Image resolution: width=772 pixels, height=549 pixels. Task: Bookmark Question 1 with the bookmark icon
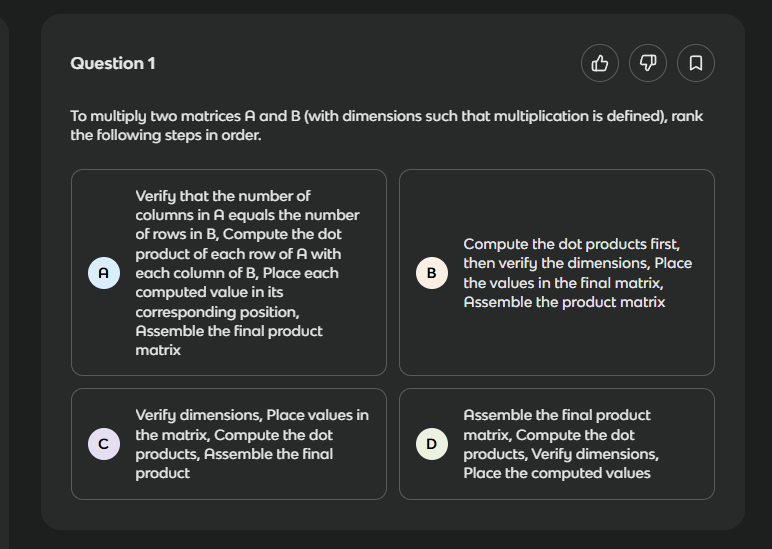(696, 63)
